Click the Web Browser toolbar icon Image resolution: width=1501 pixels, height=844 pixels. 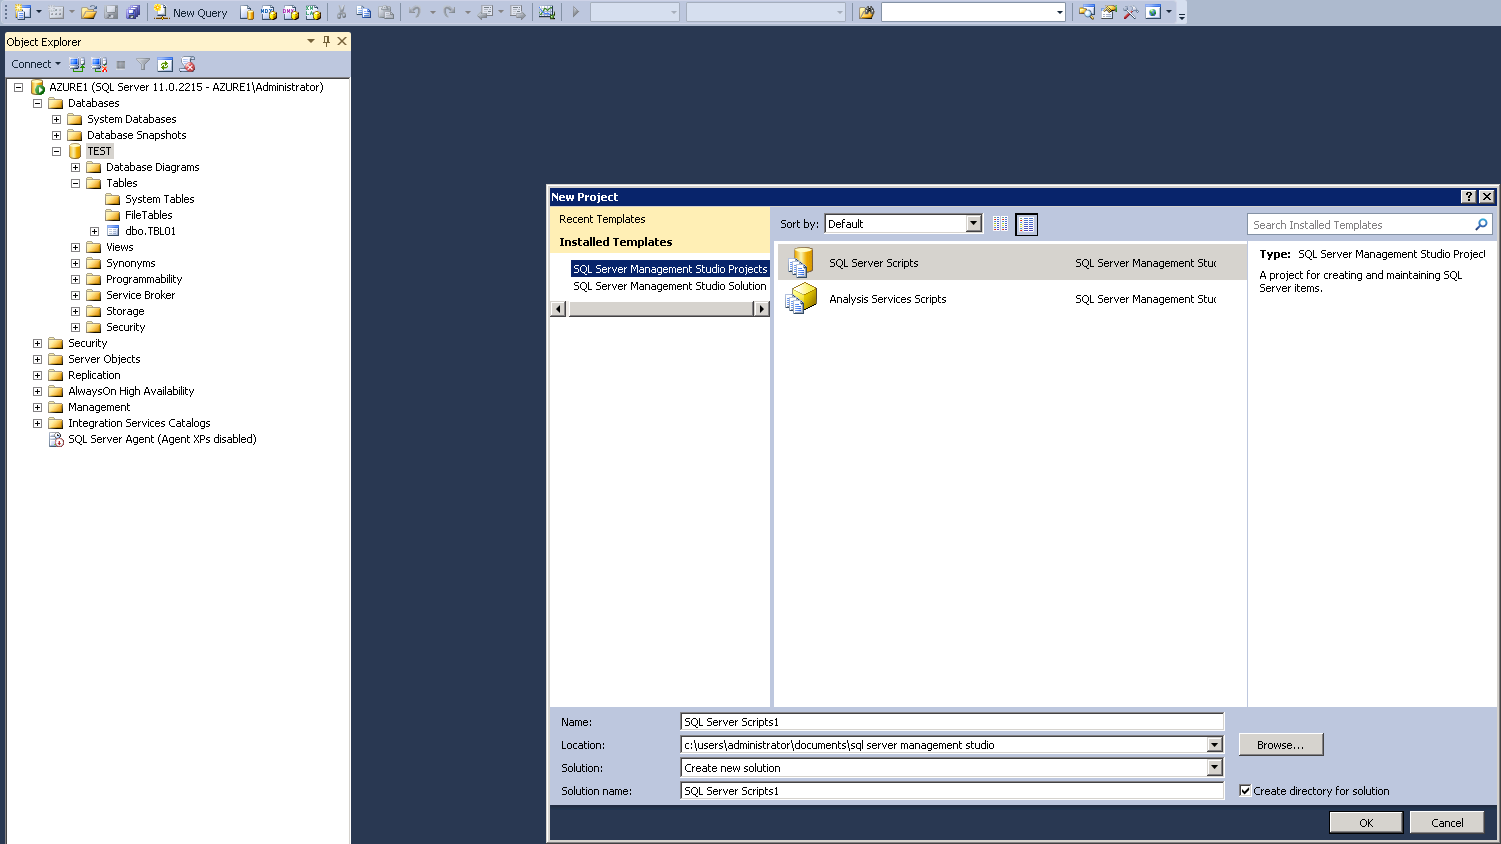pyautogui.click(x=1153, y=12)
